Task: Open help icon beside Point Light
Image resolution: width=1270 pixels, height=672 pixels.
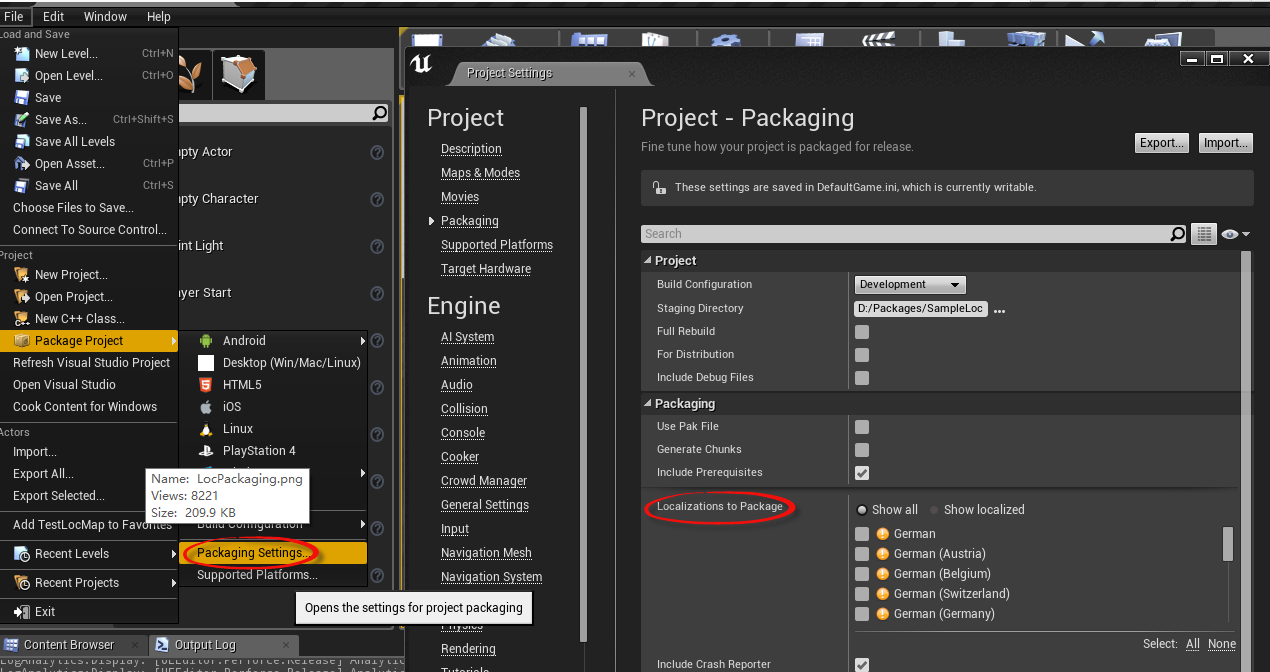Action: tap(377, 246)
